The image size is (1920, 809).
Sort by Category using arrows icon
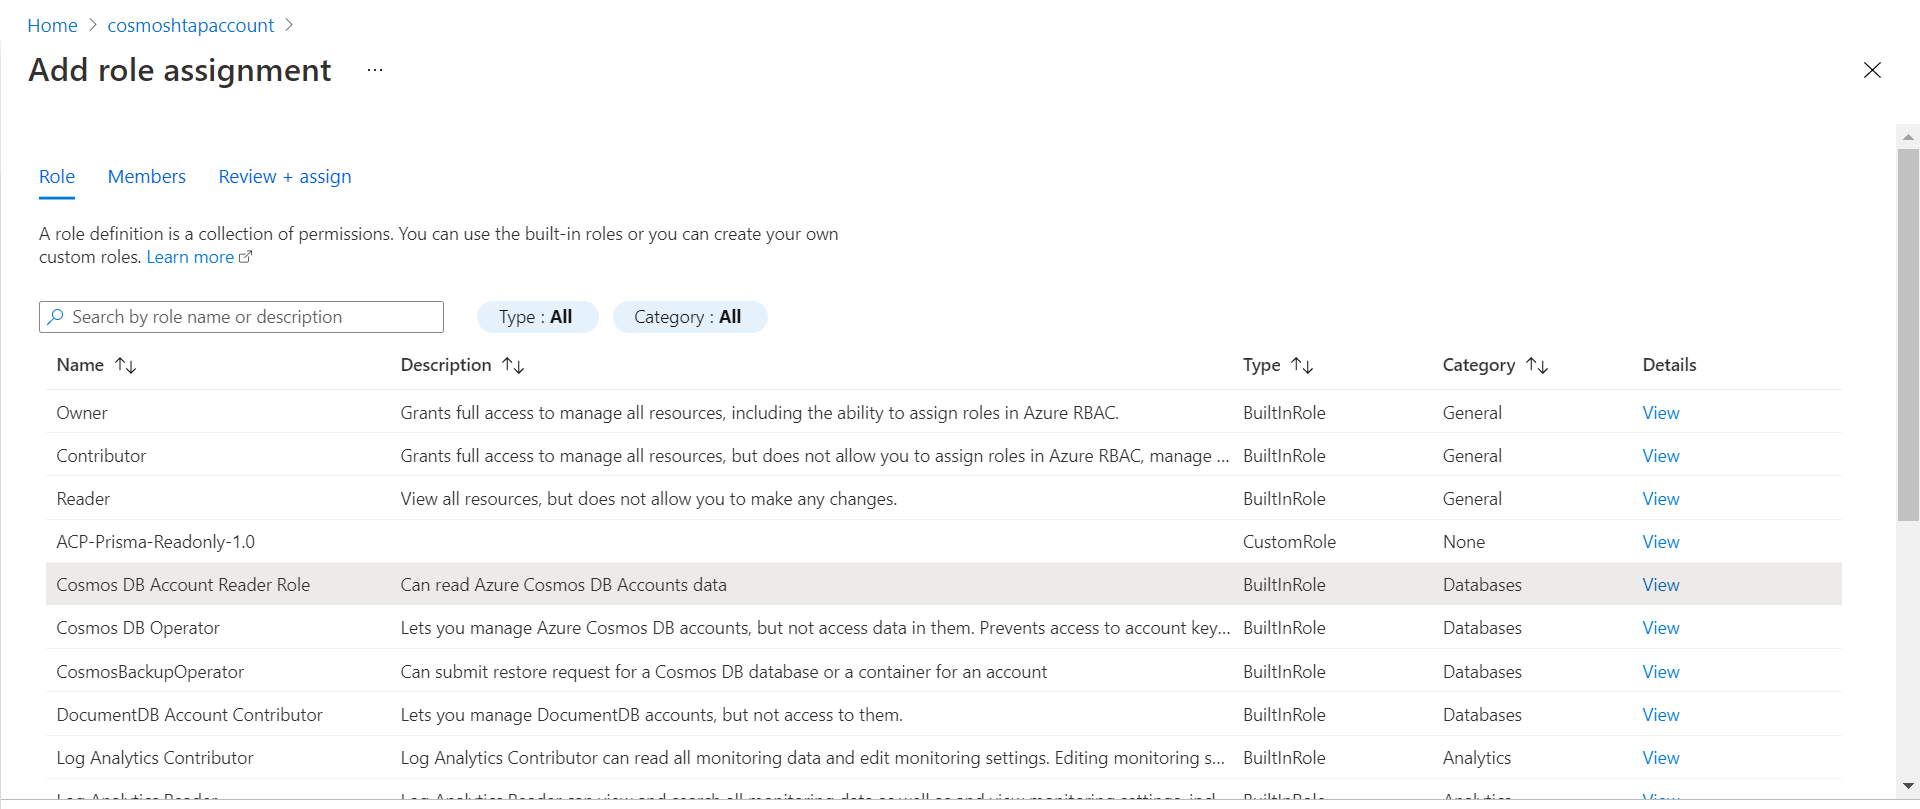pyautogui.click(x=1537, y=366)
